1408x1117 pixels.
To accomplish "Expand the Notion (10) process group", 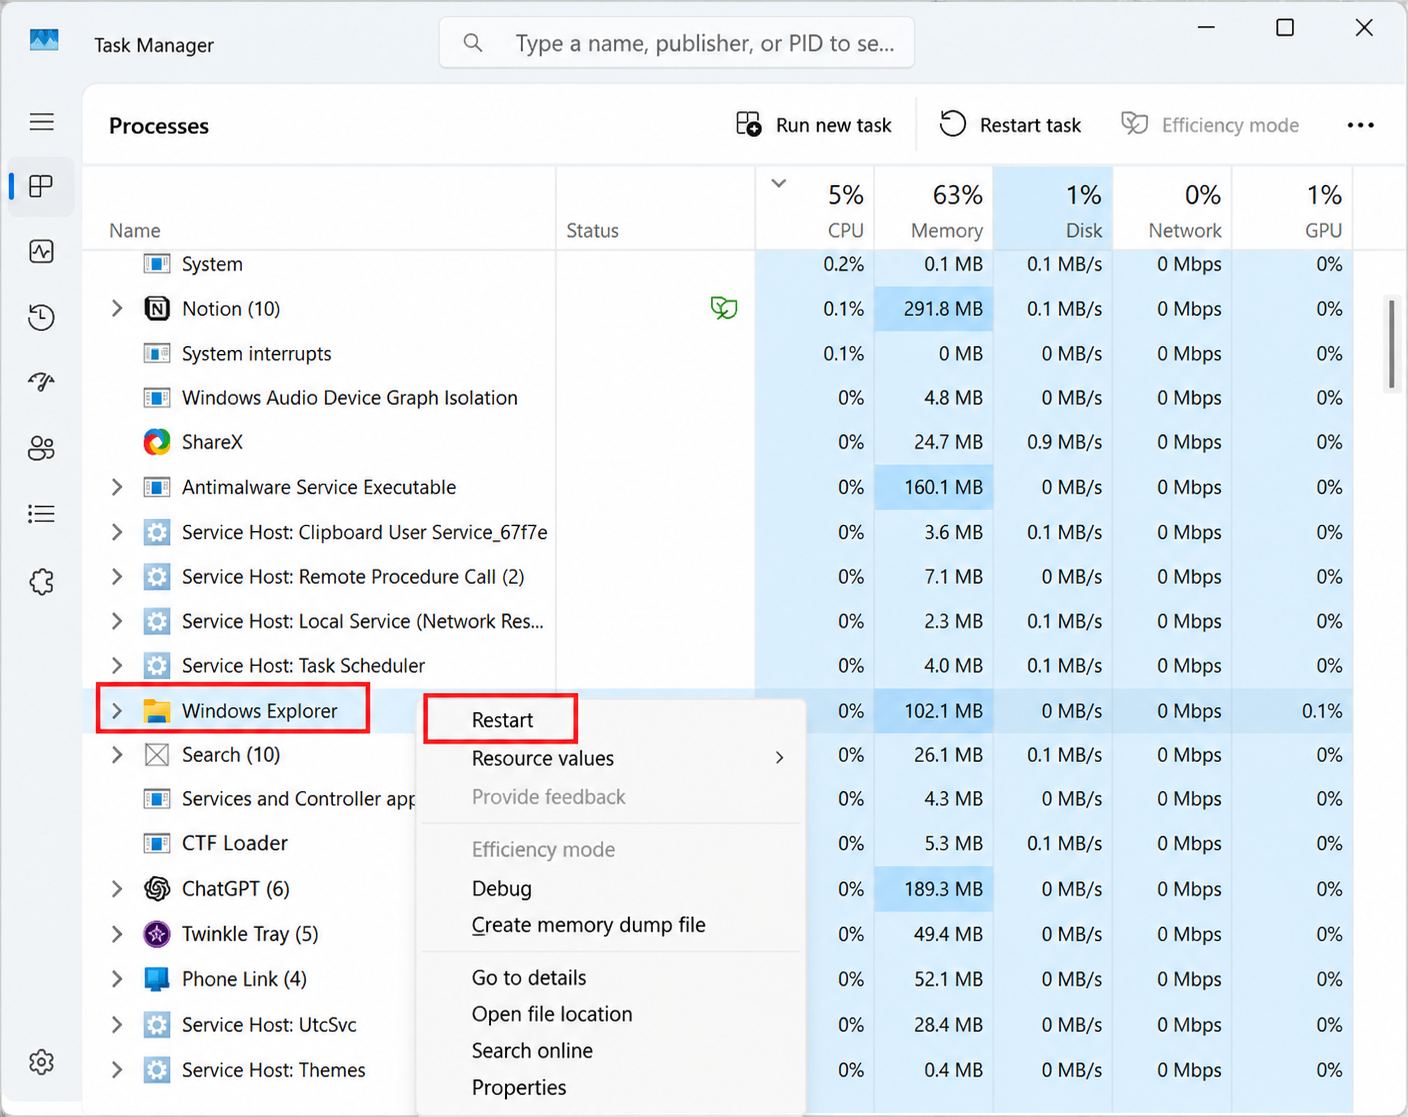I will [117, 309].
